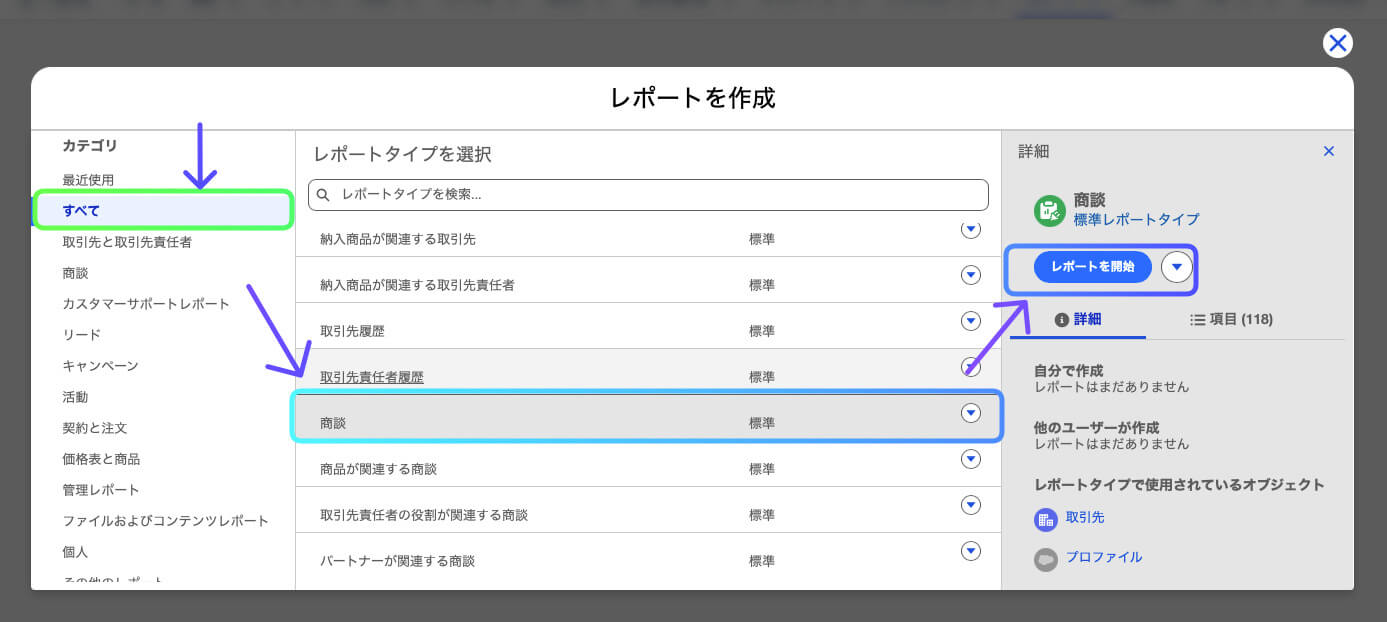
Task: Select the リード category
Action: pyautogui.click(x=81, y=335)
